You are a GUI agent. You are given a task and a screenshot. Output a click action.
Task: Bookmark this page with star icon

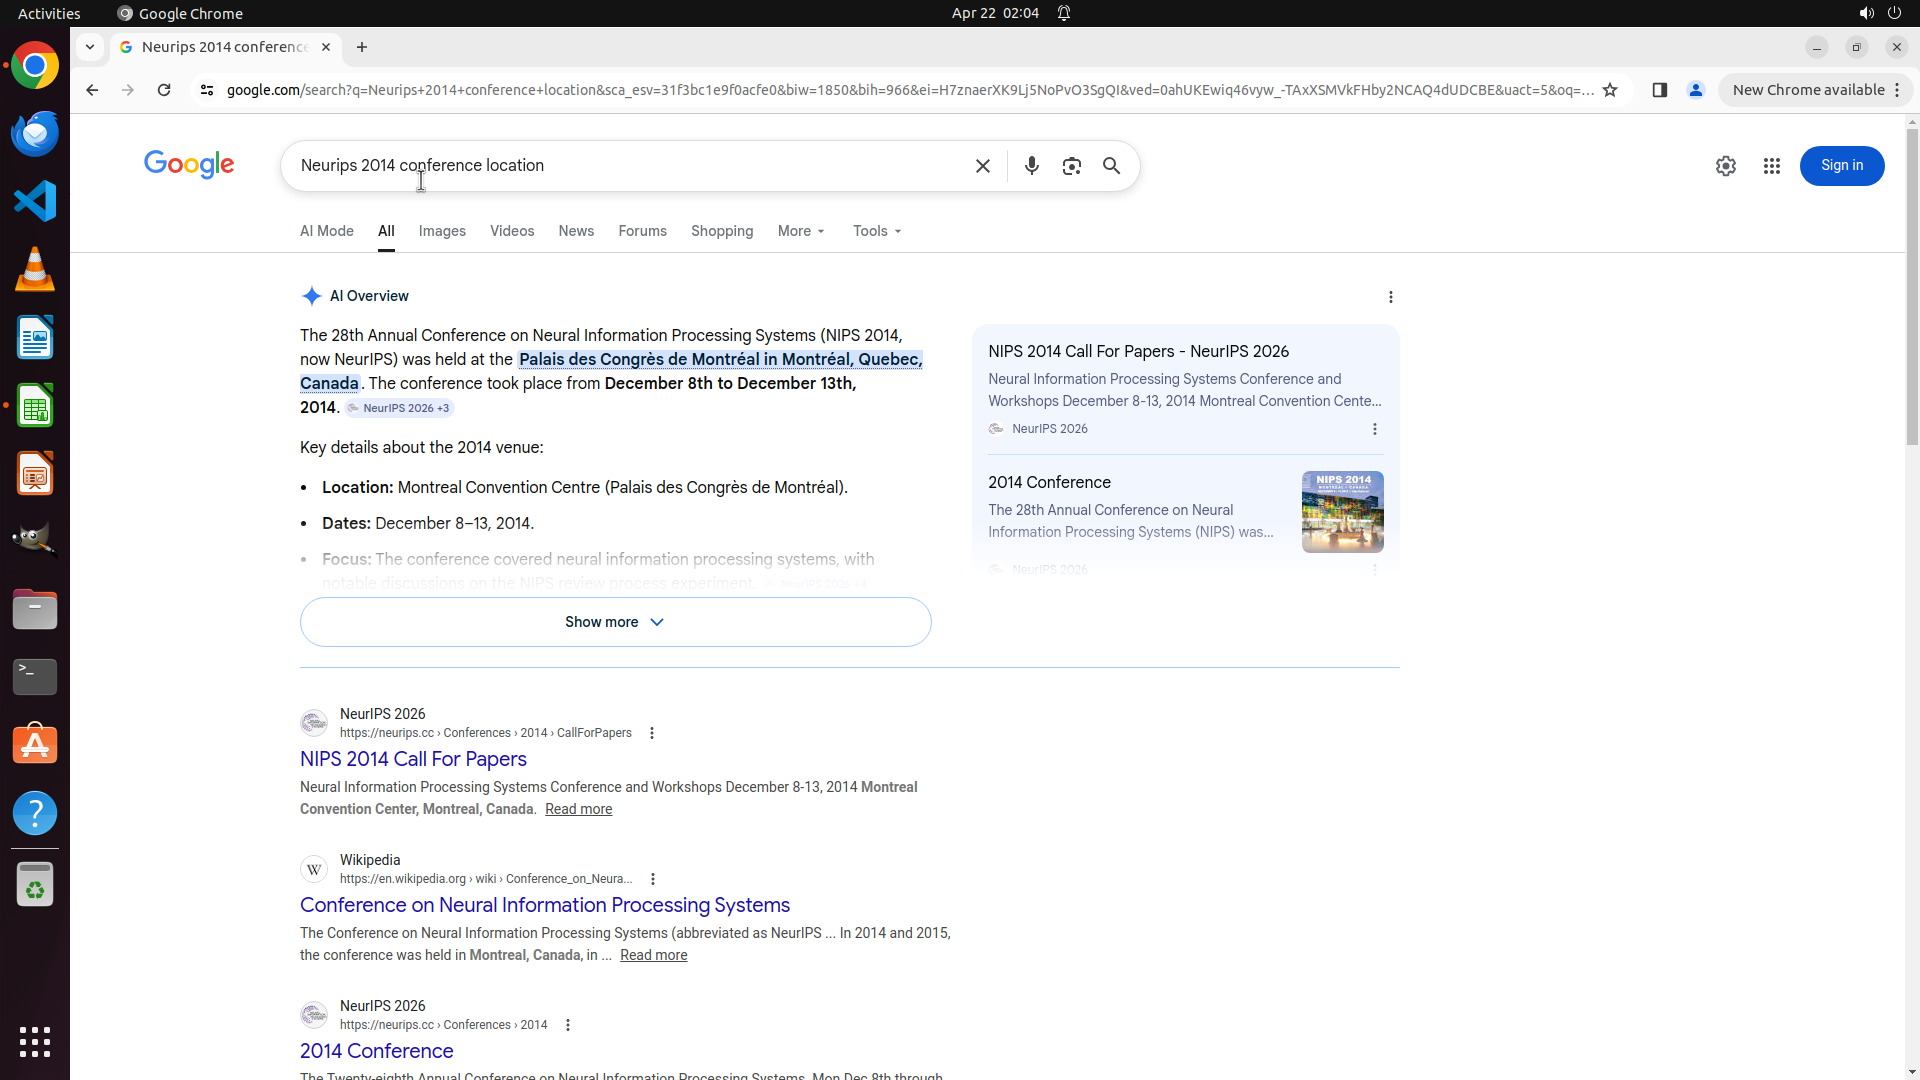click(x=1609, y=90)
